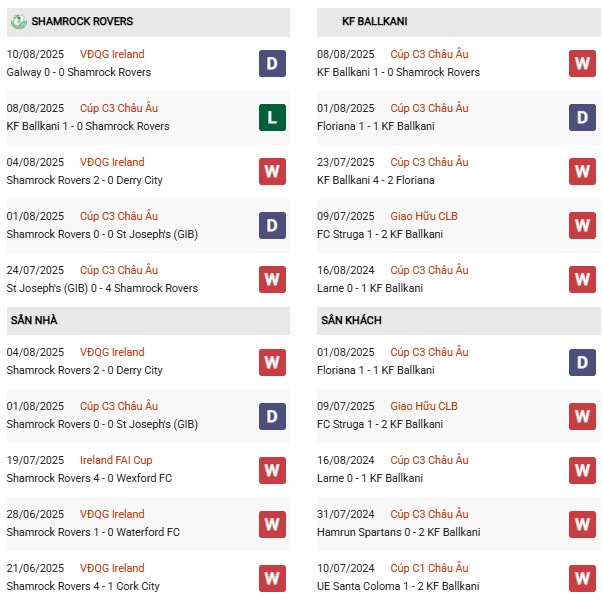
Task: Click W badge for Hamrun Spartans match
Action: [582, 524]
